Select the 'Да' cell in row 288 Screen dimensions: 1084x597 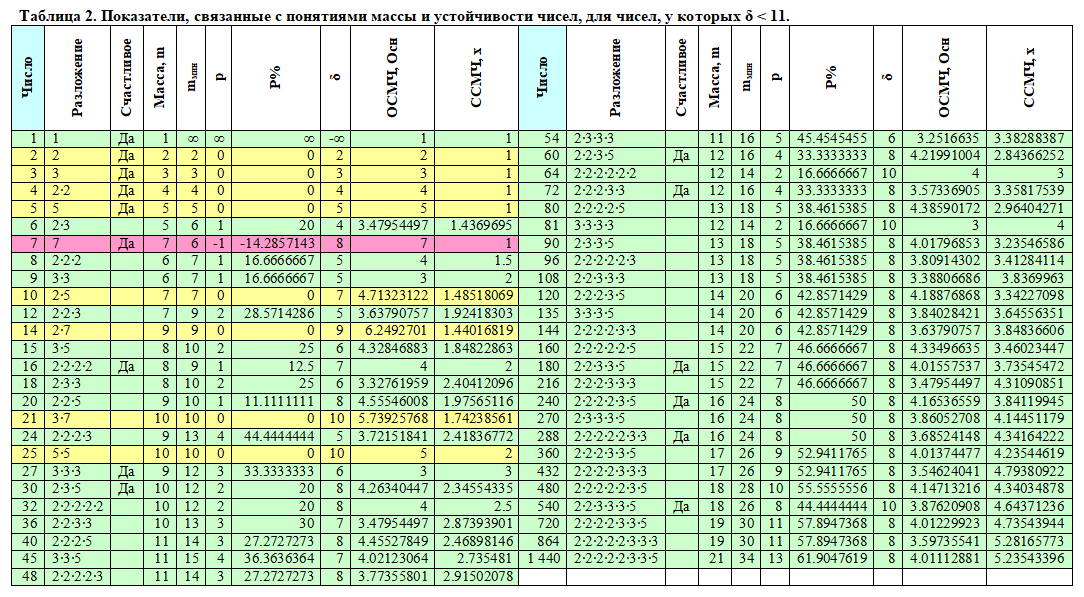(x=682, y=436)
